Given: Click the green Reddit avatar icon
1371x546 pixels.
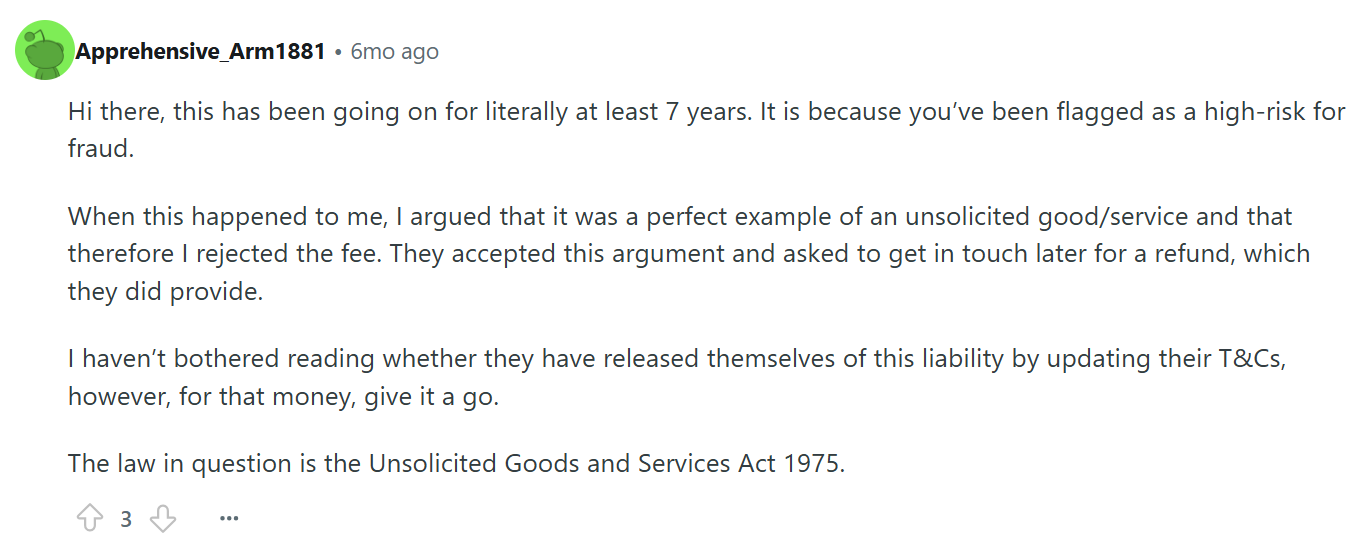Looking at the screenshot, I should point(45,50).
